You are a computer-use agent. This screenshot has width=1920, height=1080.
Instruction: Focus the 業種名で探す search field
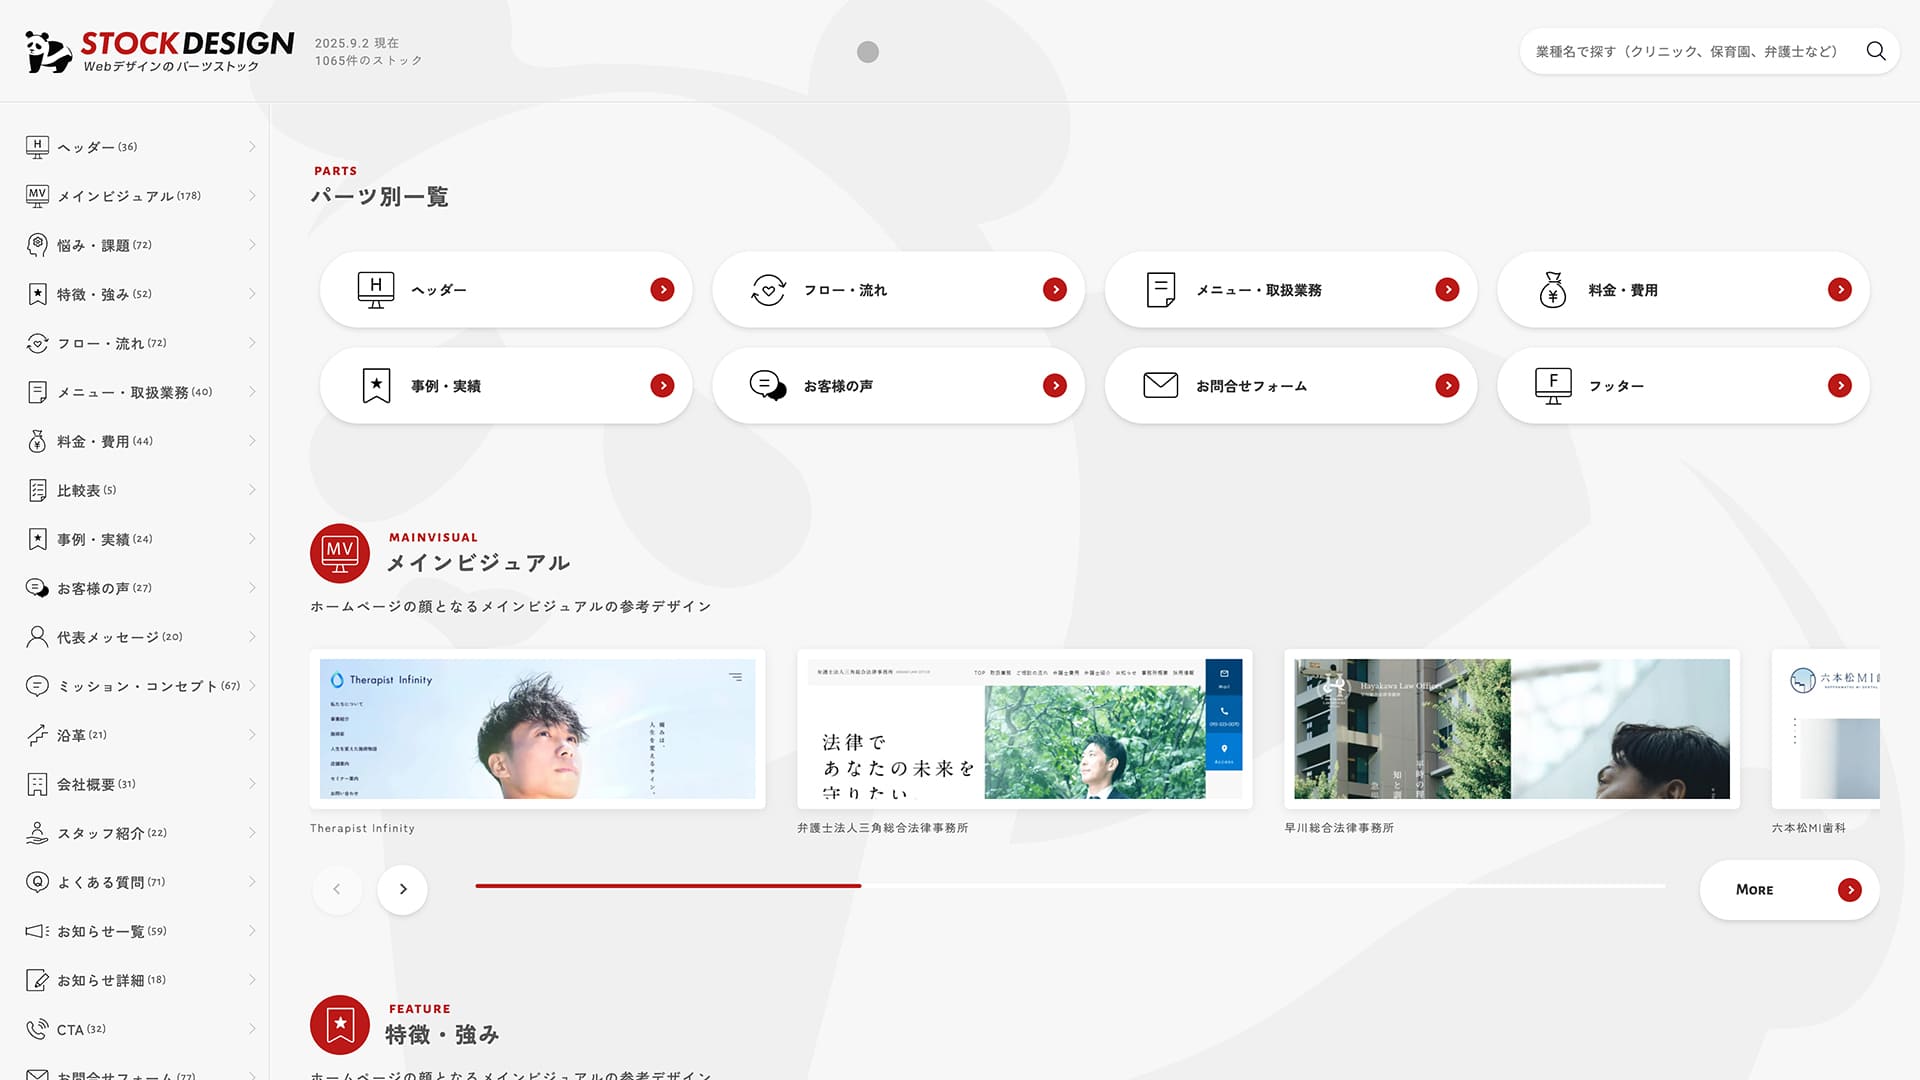tap(1687, 51)
